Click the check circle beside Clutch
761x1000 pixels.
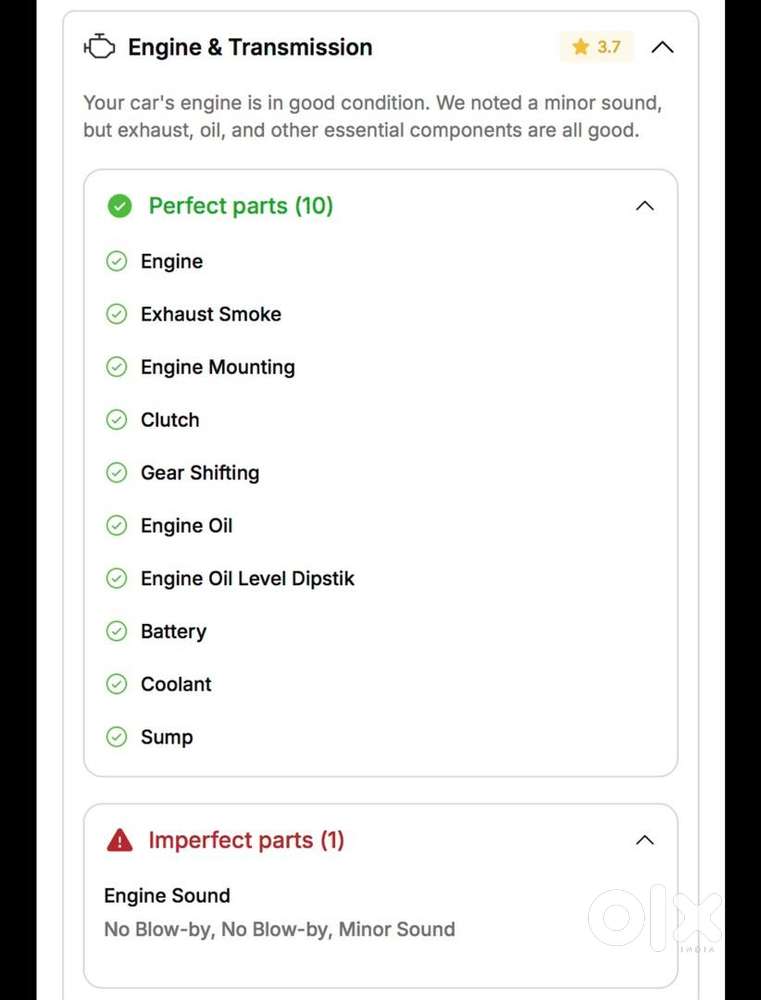[117, 420]
